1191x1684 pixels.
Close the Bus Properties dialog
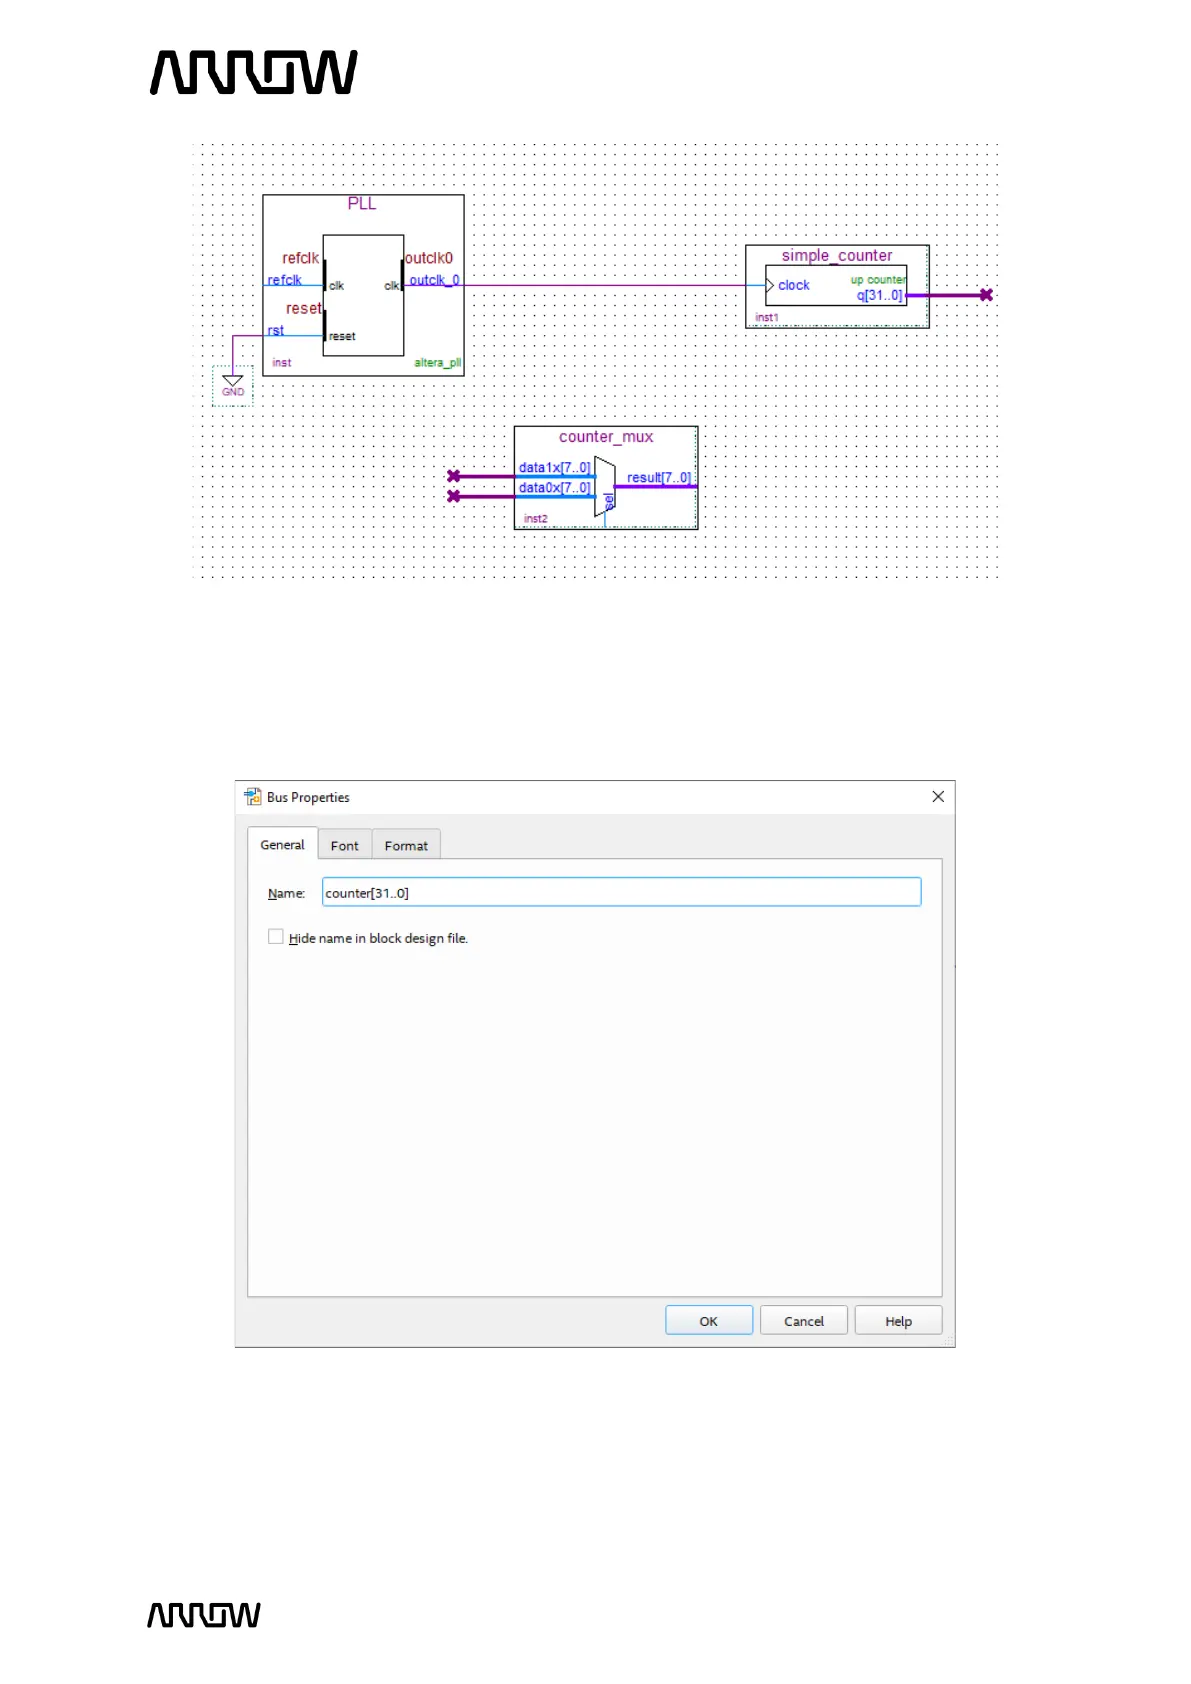click(938, 796)
